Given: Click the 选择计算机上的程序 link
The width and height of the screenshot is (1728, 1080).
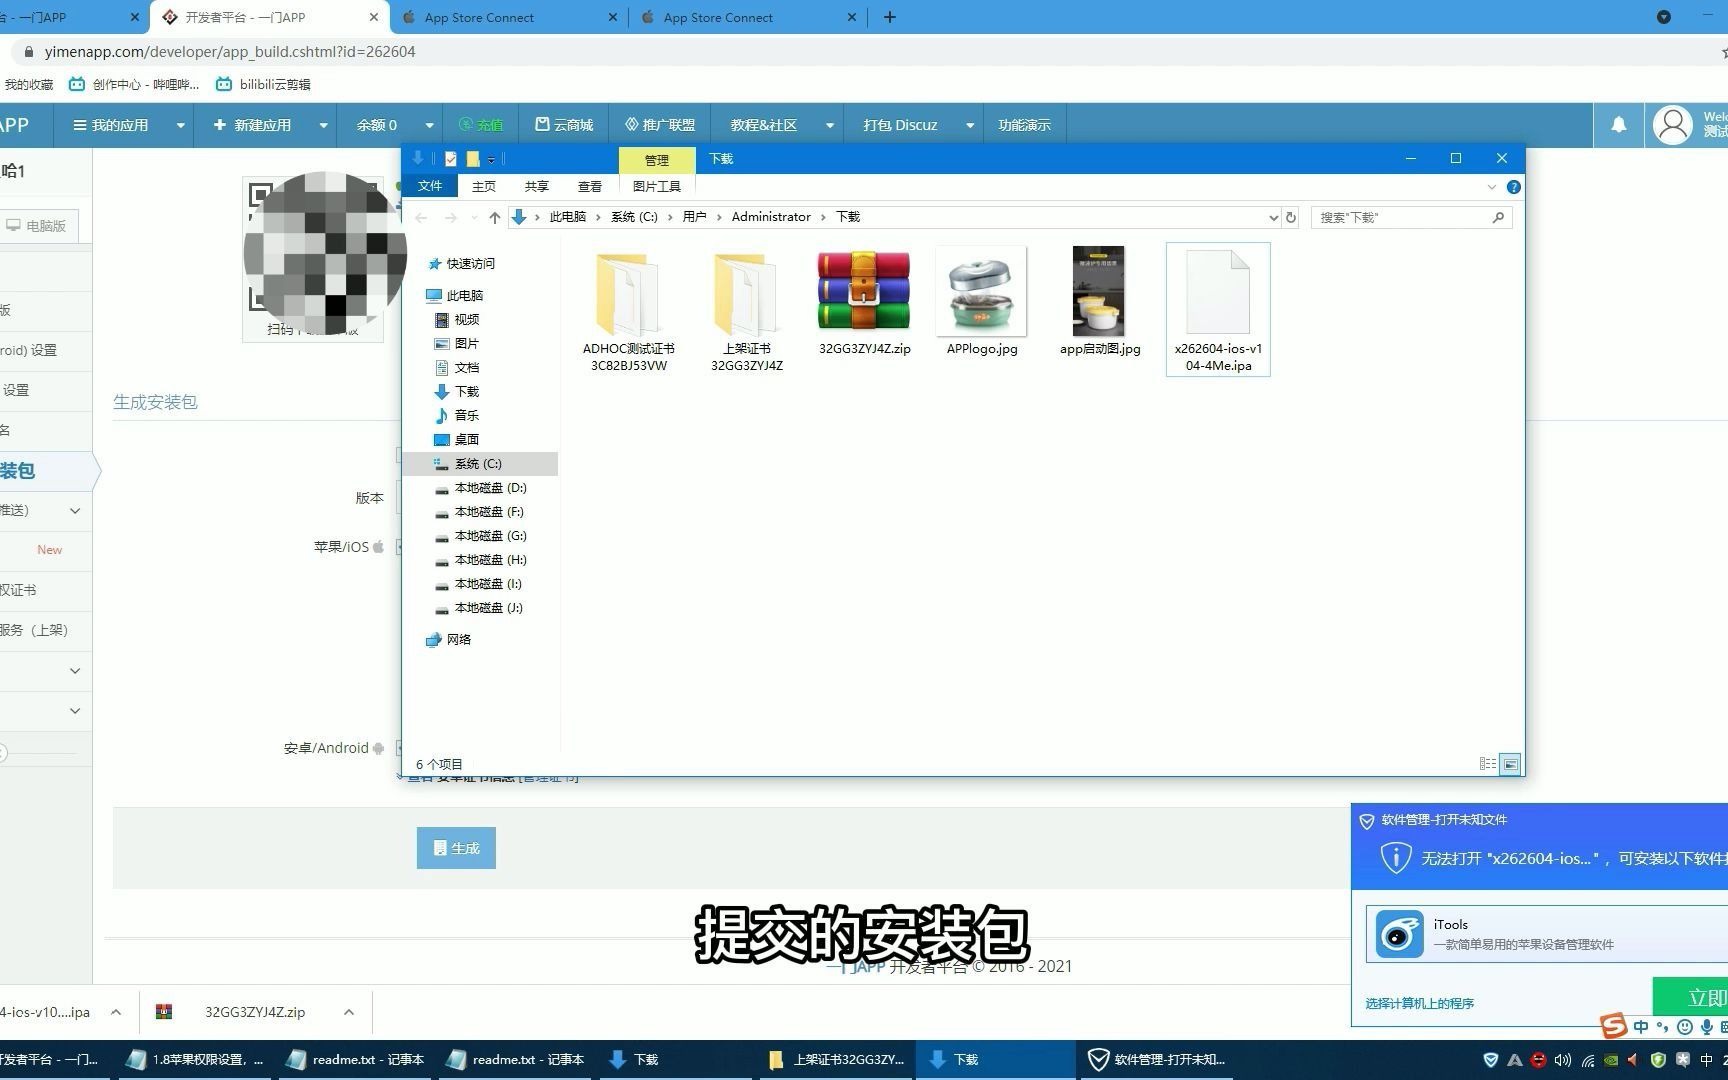Looking at the screenshot, I should (1418, 1003).
